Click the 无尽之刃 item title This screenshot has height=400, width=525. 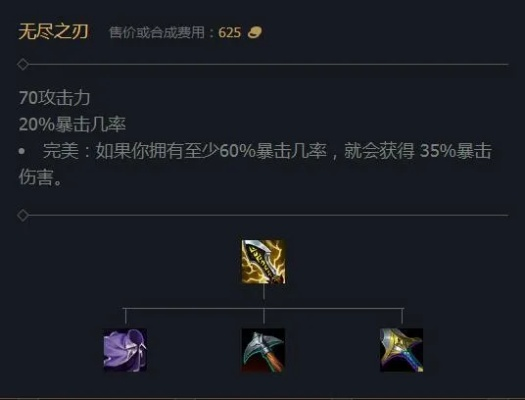click(54, 32)
